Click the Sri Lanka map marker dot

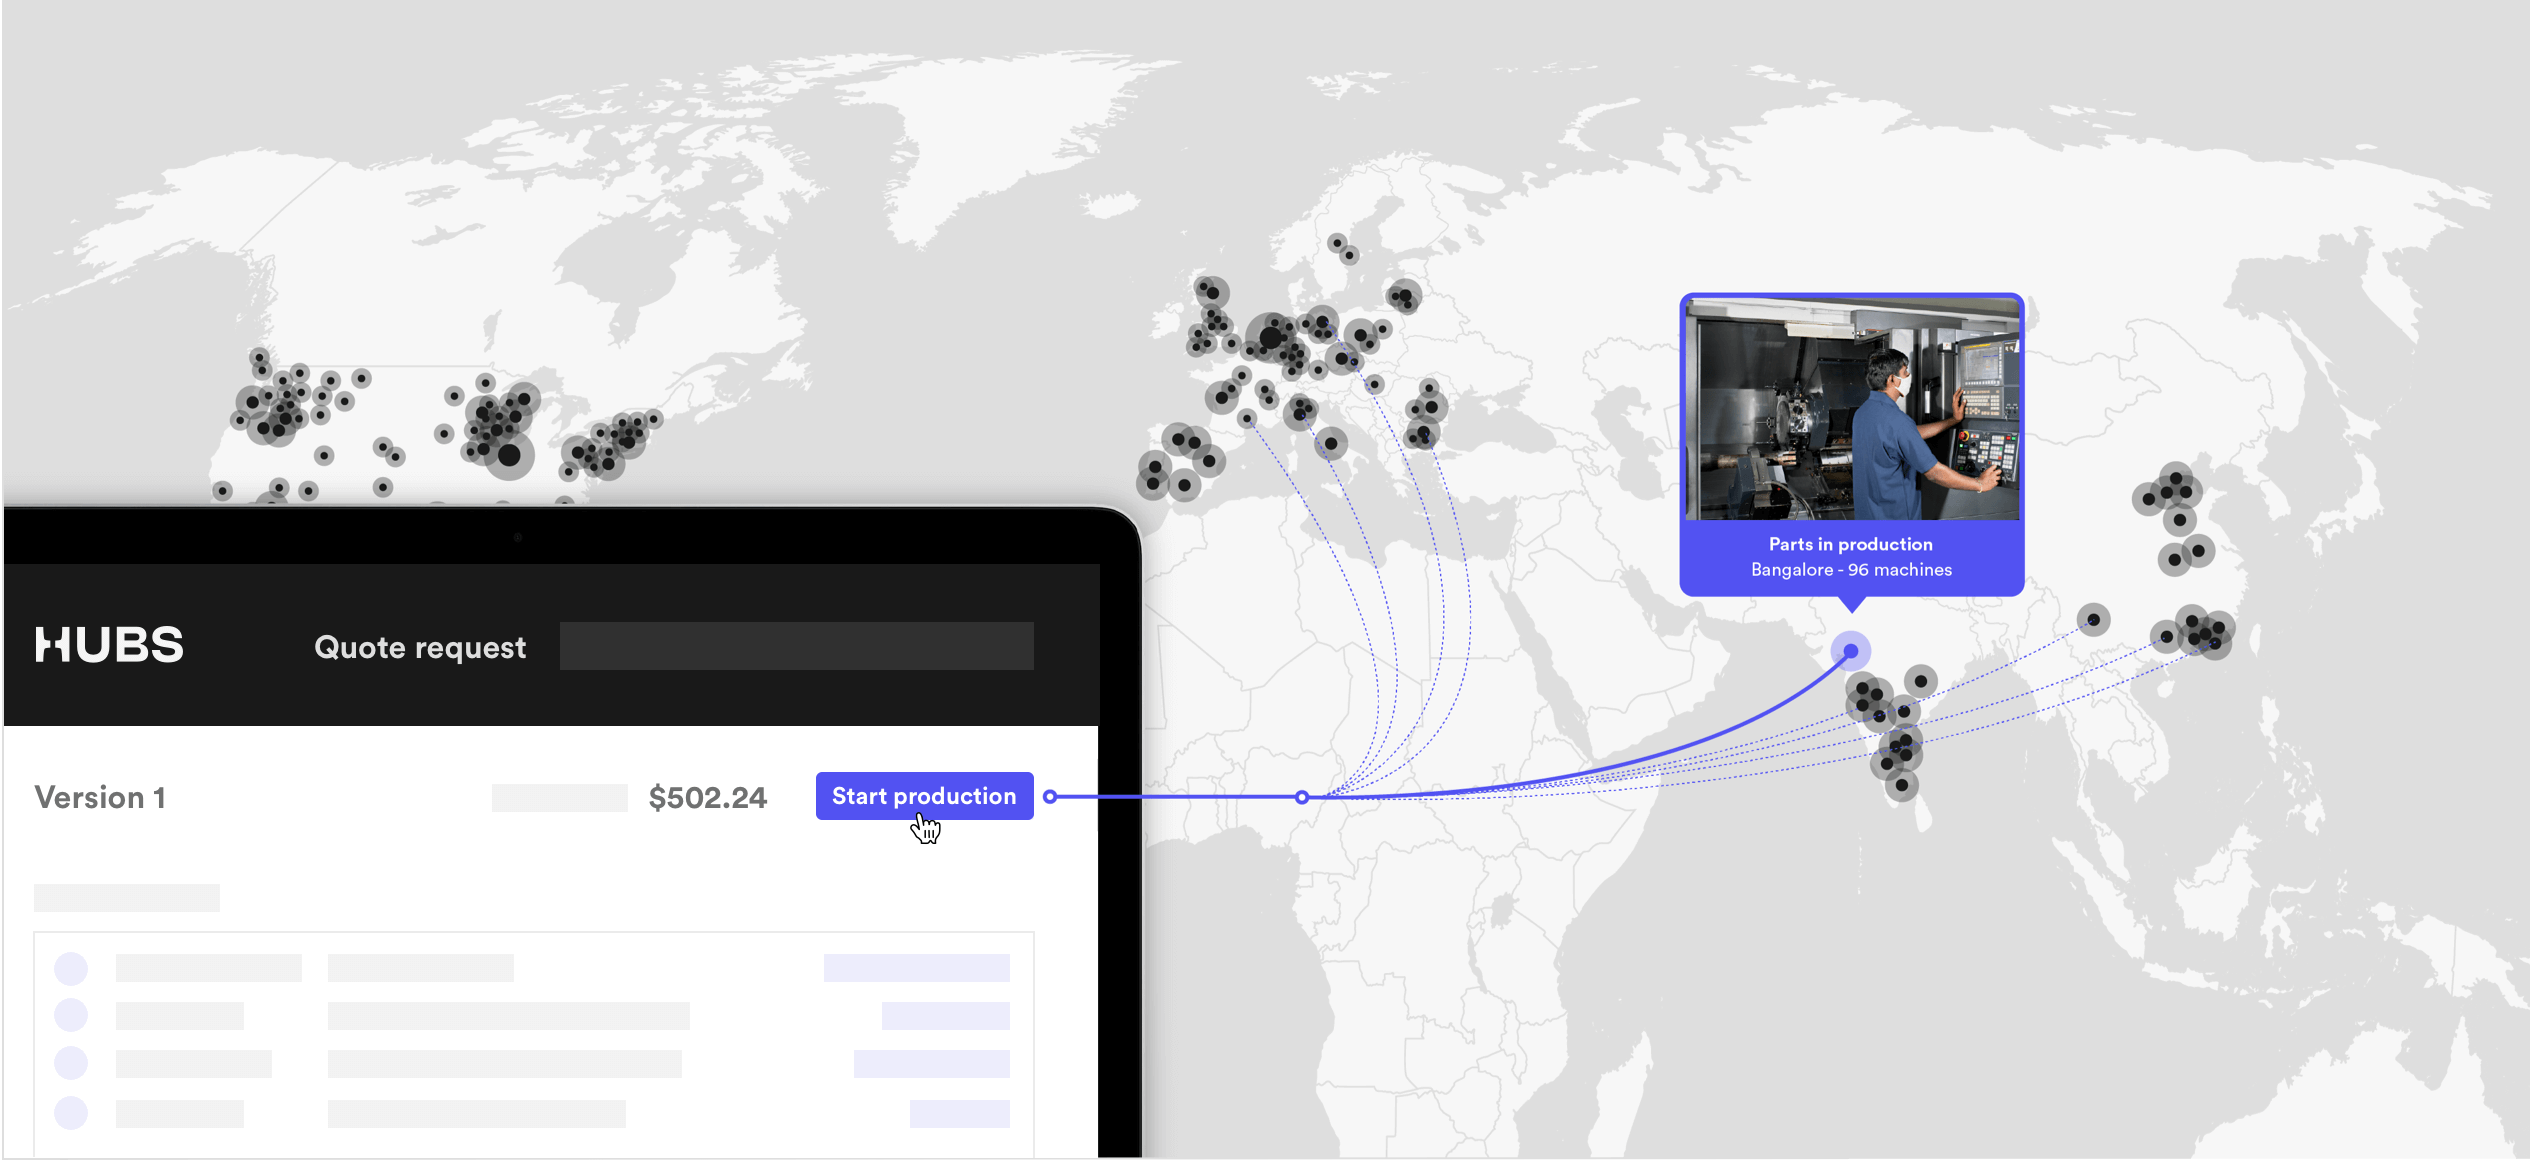[x=1902, y=786]
